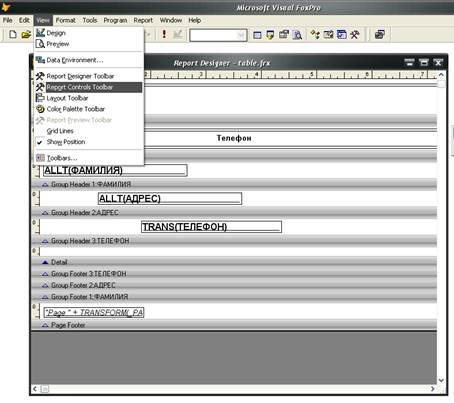The height and width of the screenshot is (403, 454).
Task: Click the Data Environment entry icon
Action: pyautogui.click(x=40, y=60)
